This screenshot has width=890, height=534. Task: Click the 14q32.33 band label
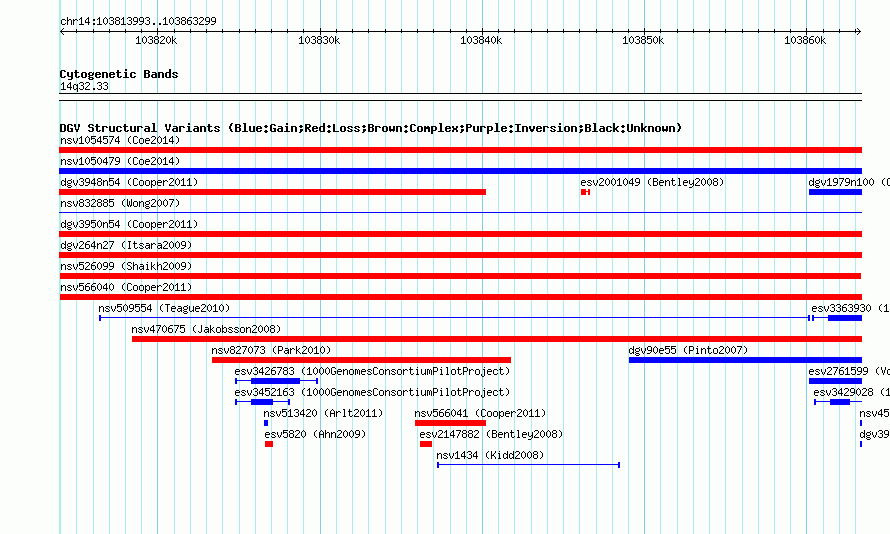pyautogui.click(x=84, y=86)
